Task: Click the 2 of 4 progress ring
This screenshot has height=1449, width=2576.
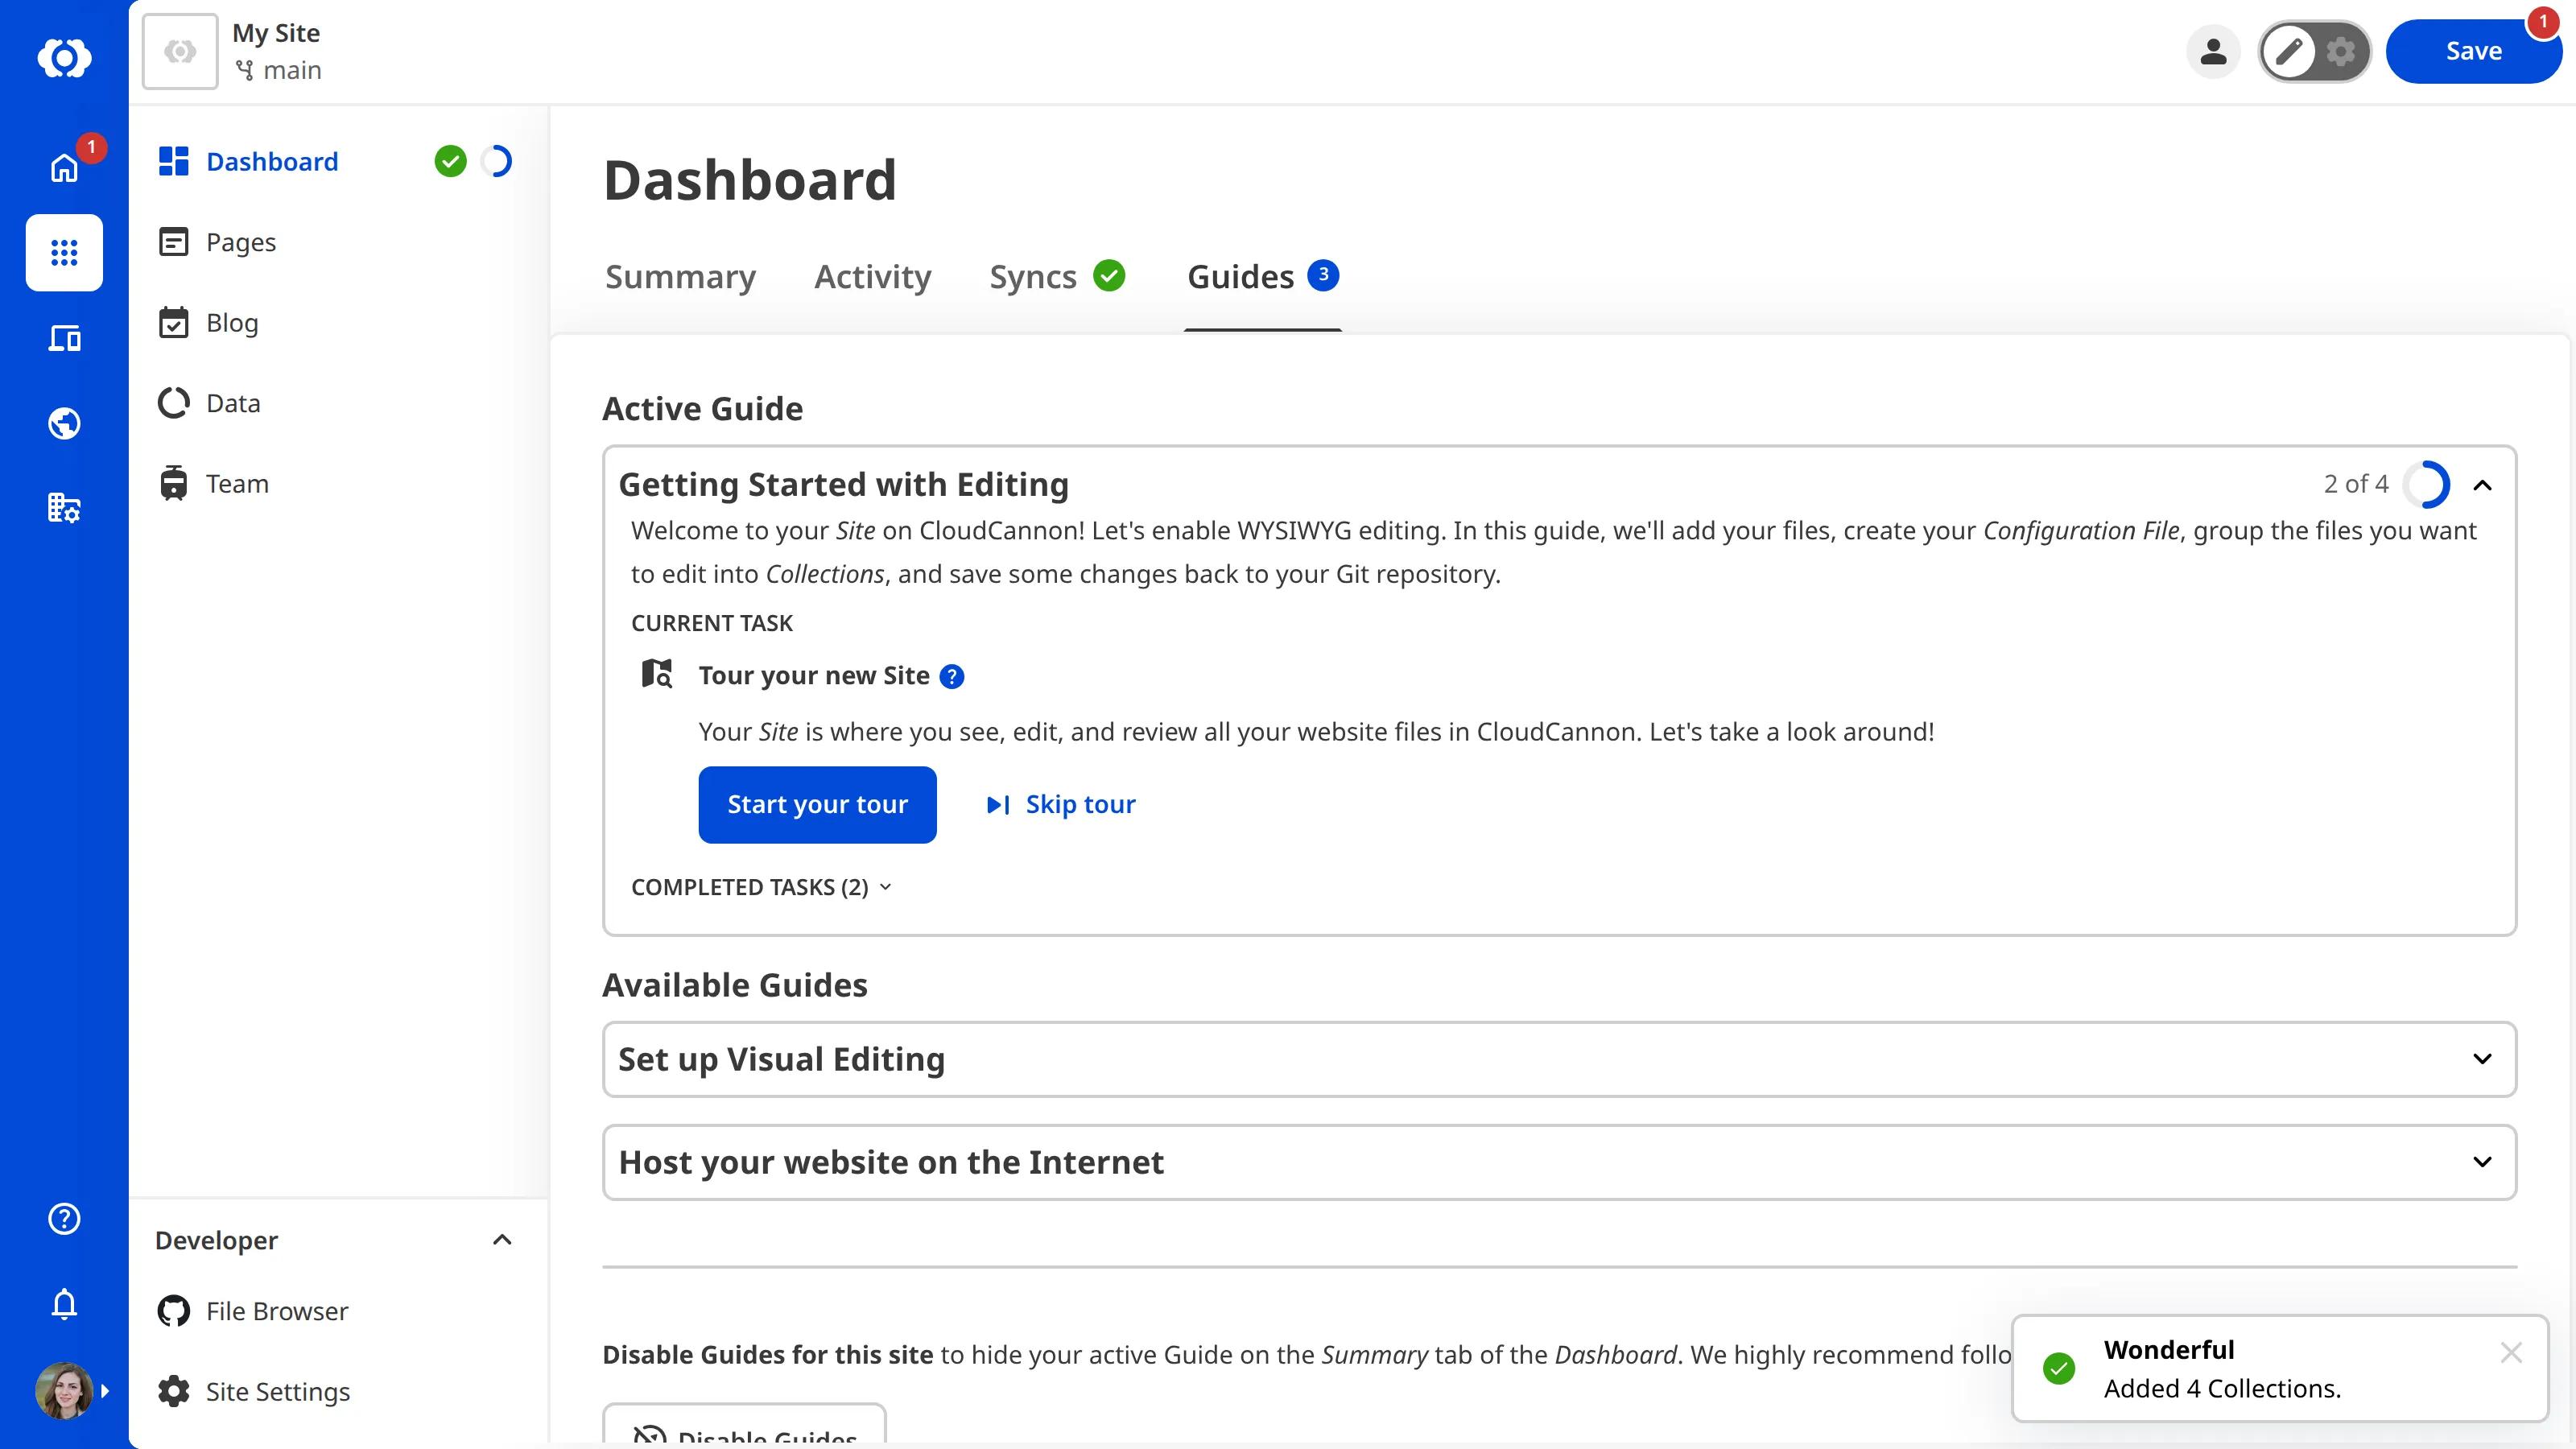Action: tap(2427, 485)
